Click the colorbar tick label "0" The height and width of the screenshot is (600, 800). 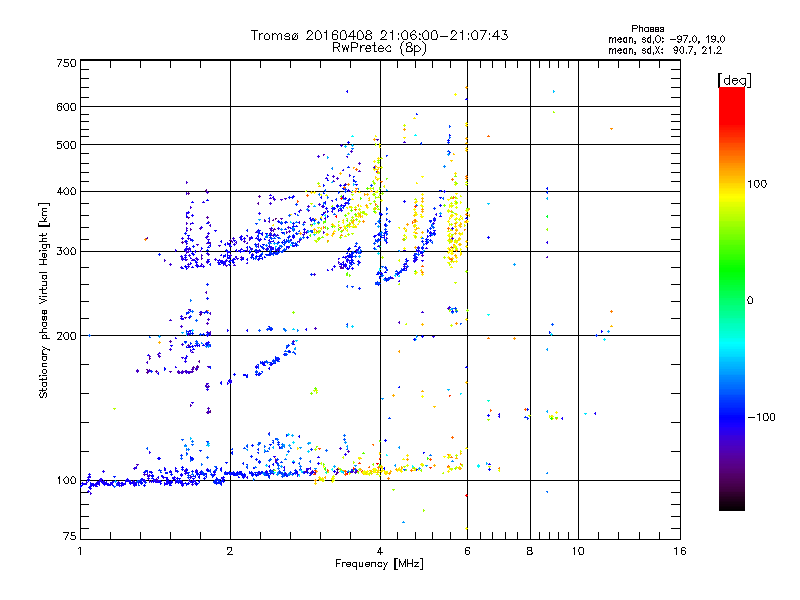point(750,301)
